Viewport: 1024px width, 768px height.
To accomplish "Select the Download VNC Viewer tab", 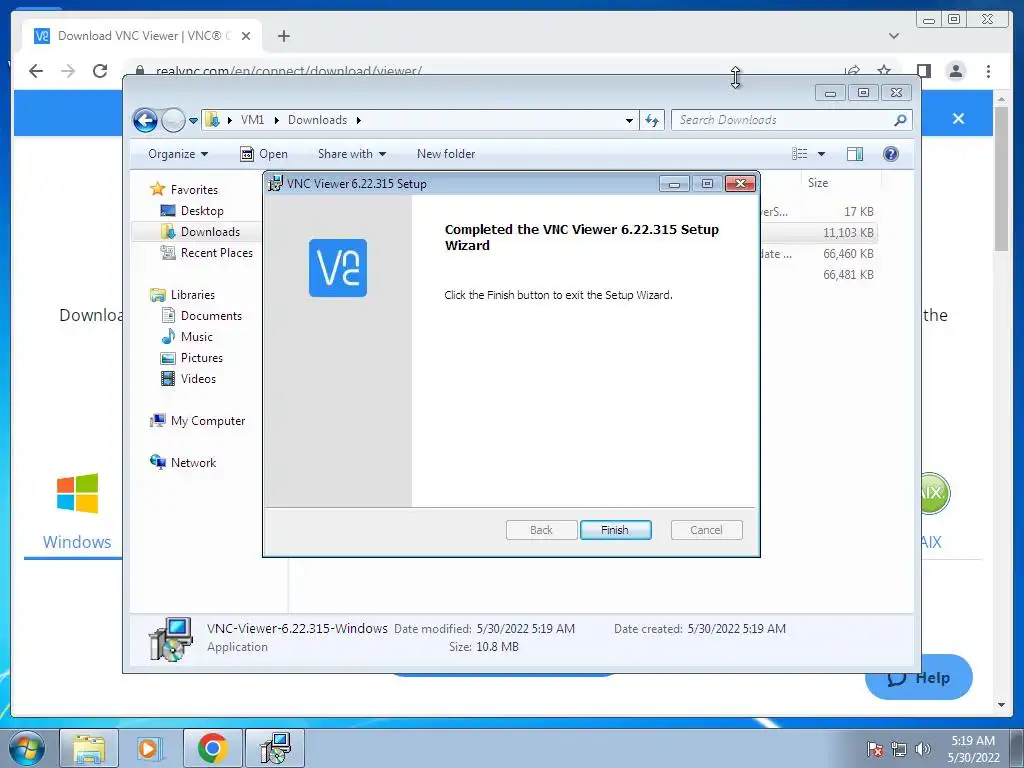I will pyautogui.click(x=142, y=36).
